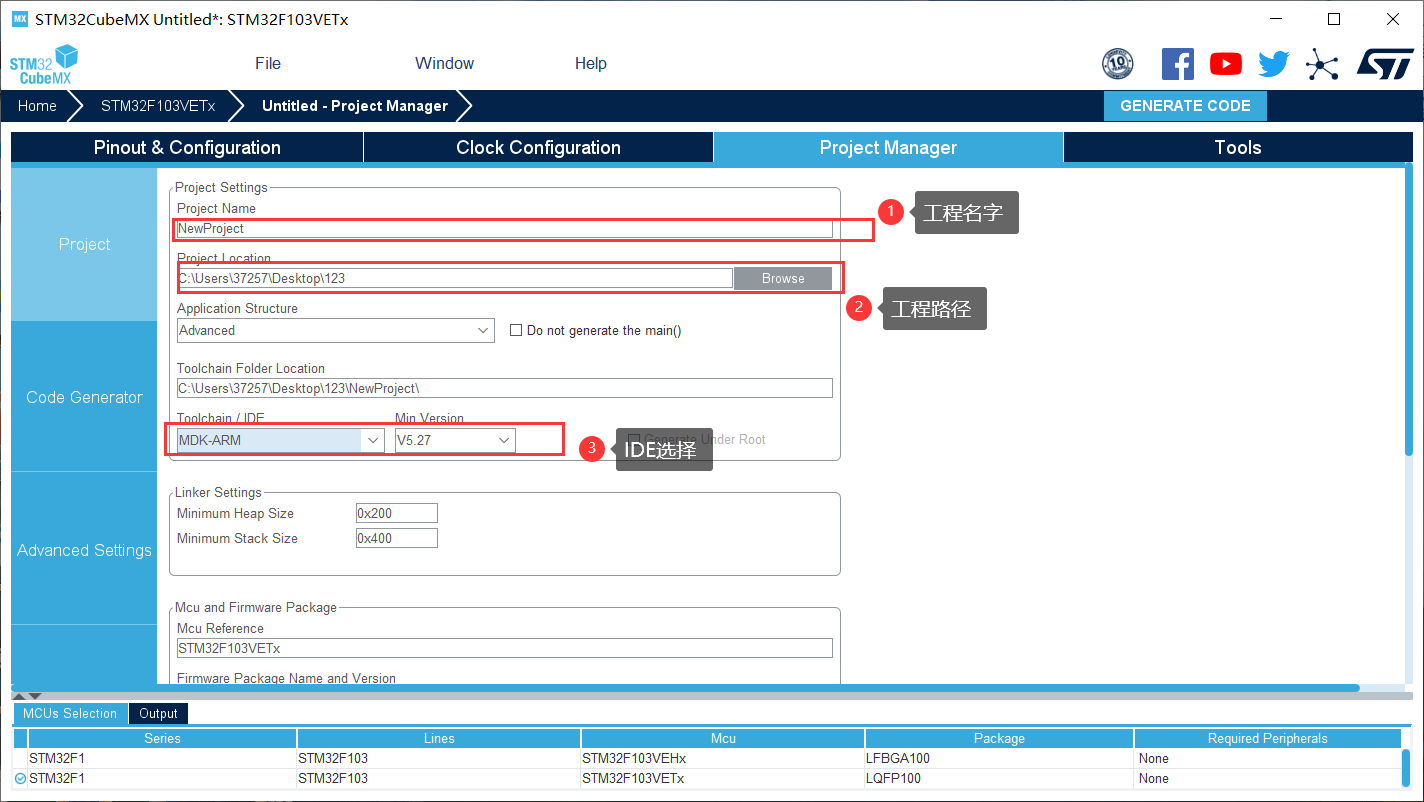Screen dimensions: 1424x802
Task: Open the Help menu
Action: [x=591, y=63]
